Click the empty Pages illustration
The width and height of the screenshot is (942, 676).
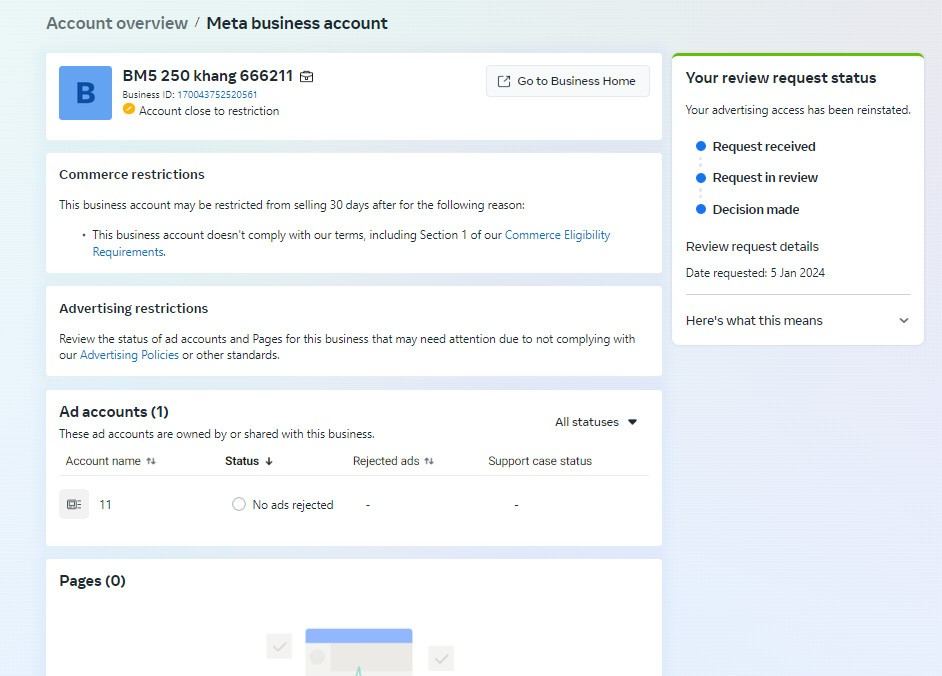click(x=359, y=652)
